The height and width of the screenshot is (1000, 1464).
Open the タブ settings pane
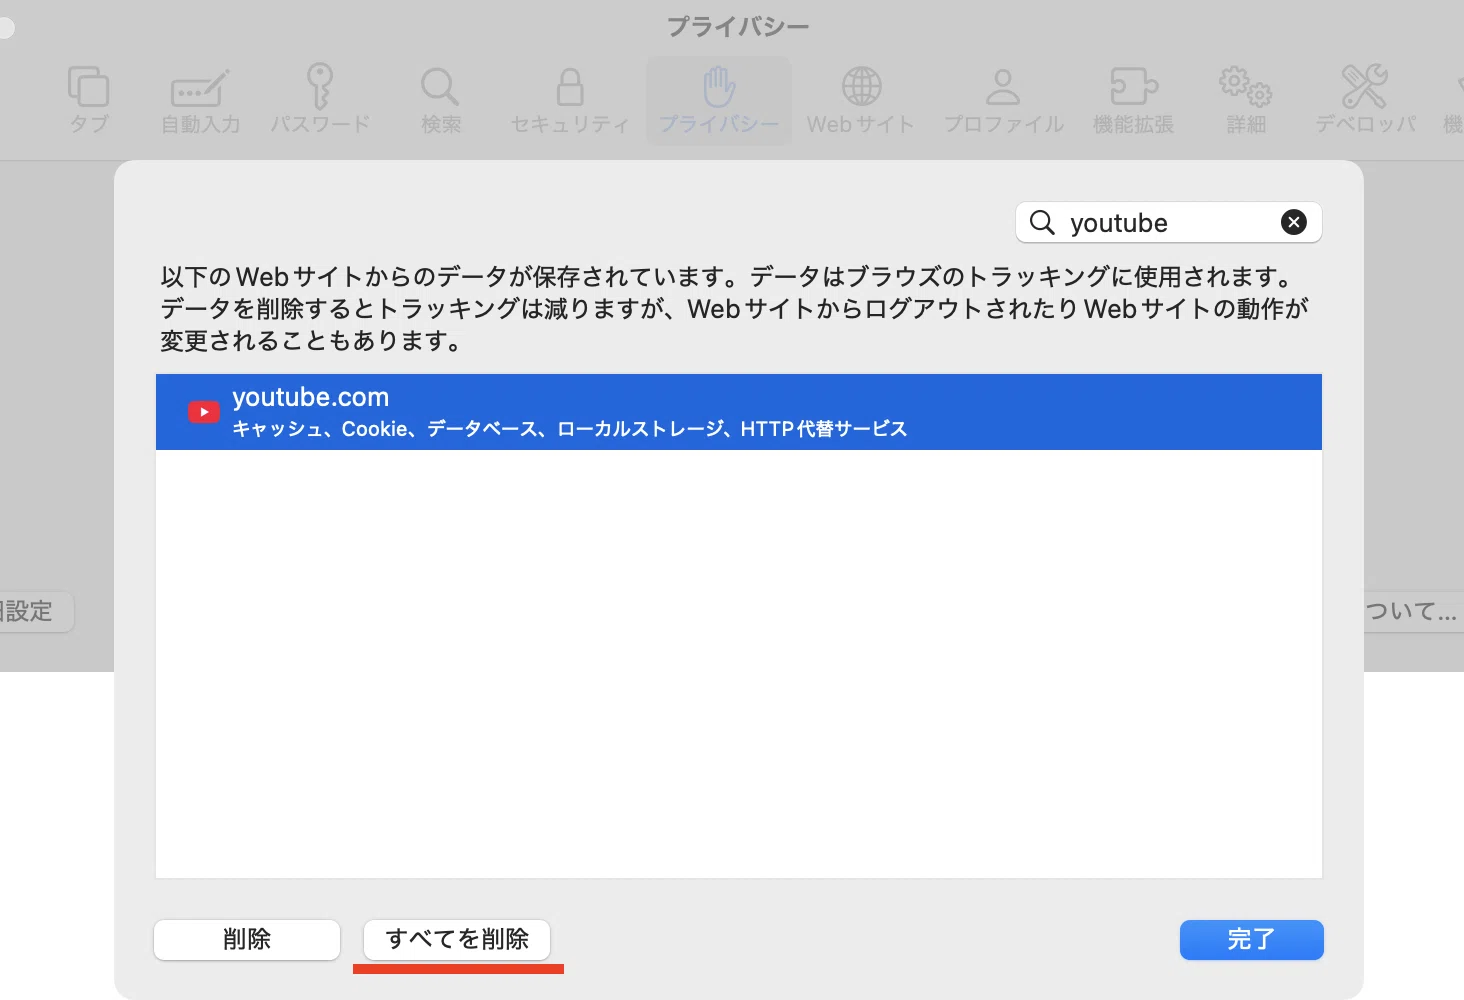tap(89, 100)
